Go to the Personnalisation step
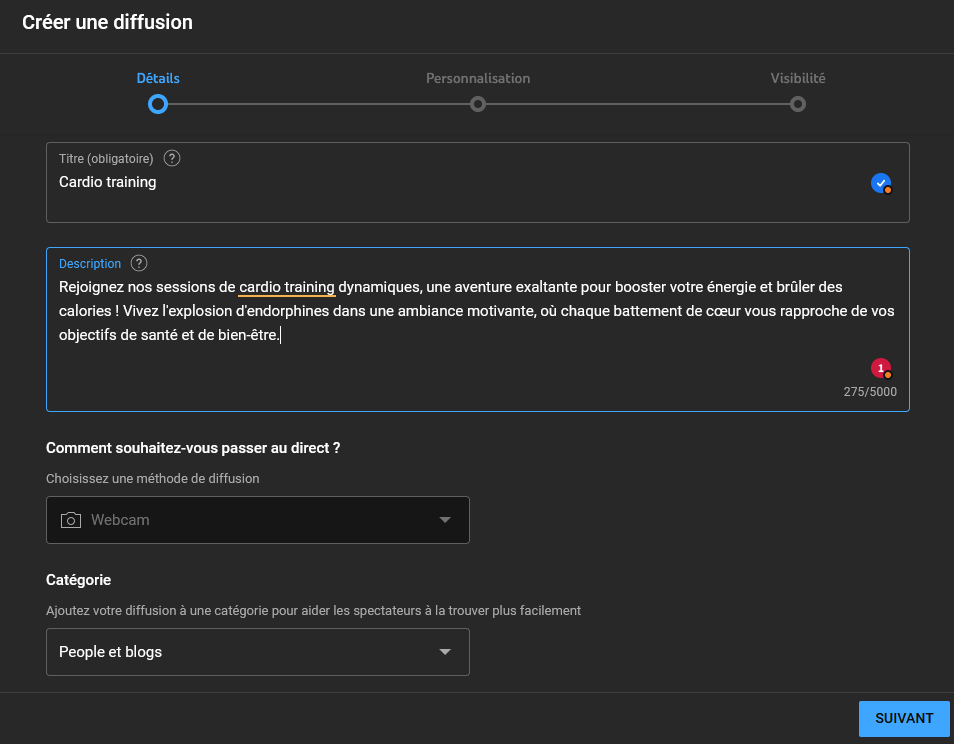 coord(478,78)
